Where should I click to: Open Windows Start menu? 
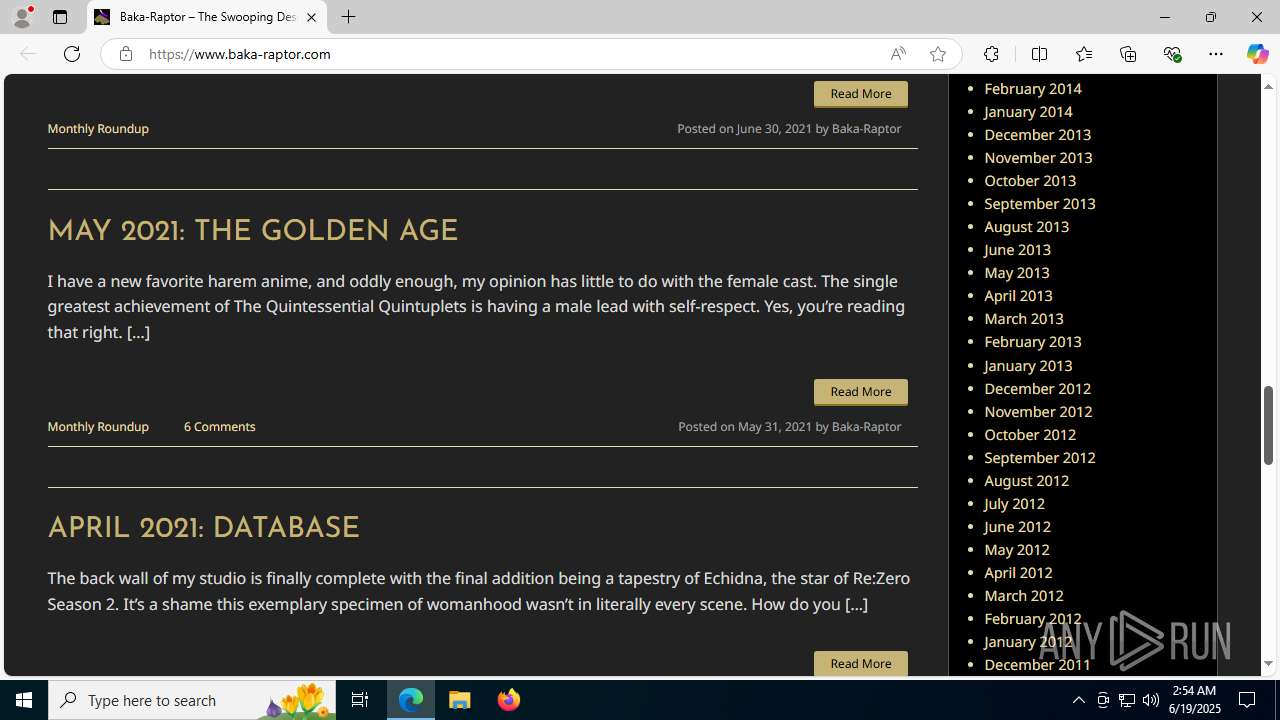pyautogui.click(x=24, y=700)
